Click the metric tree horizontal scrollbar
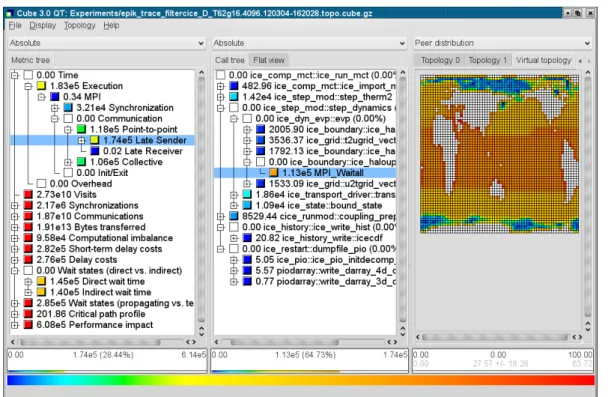 click(x=90, y=342)
